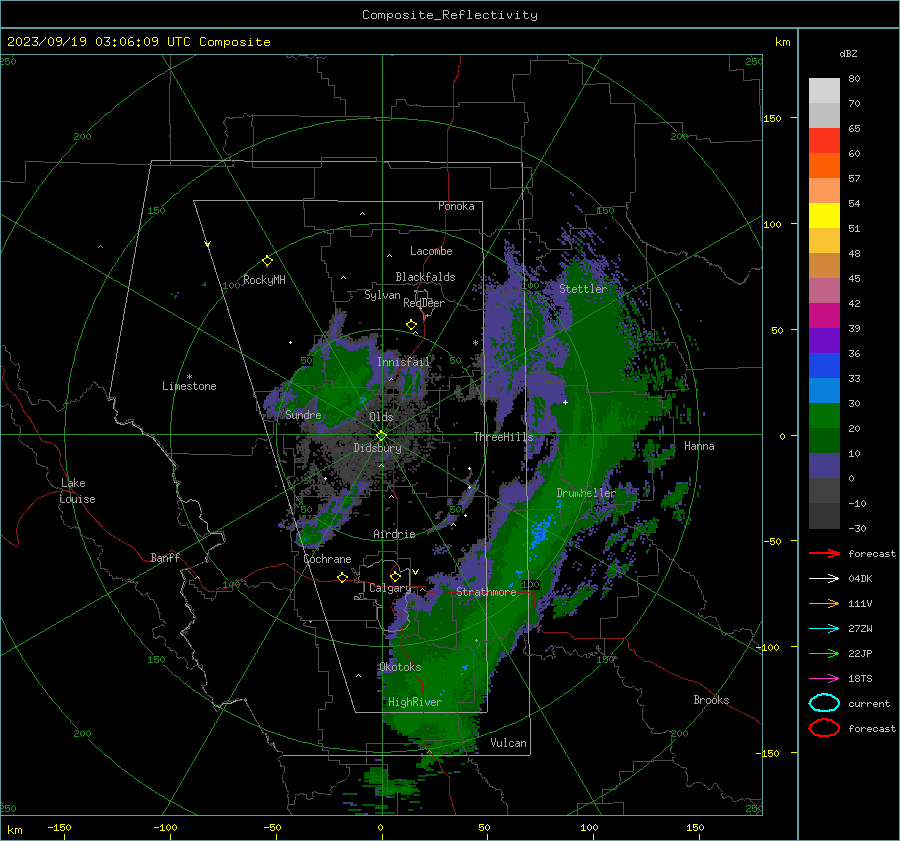Pick the red 60–65 dBZ color swatch
Screen dimensions: 900x841
pos(824,141)
